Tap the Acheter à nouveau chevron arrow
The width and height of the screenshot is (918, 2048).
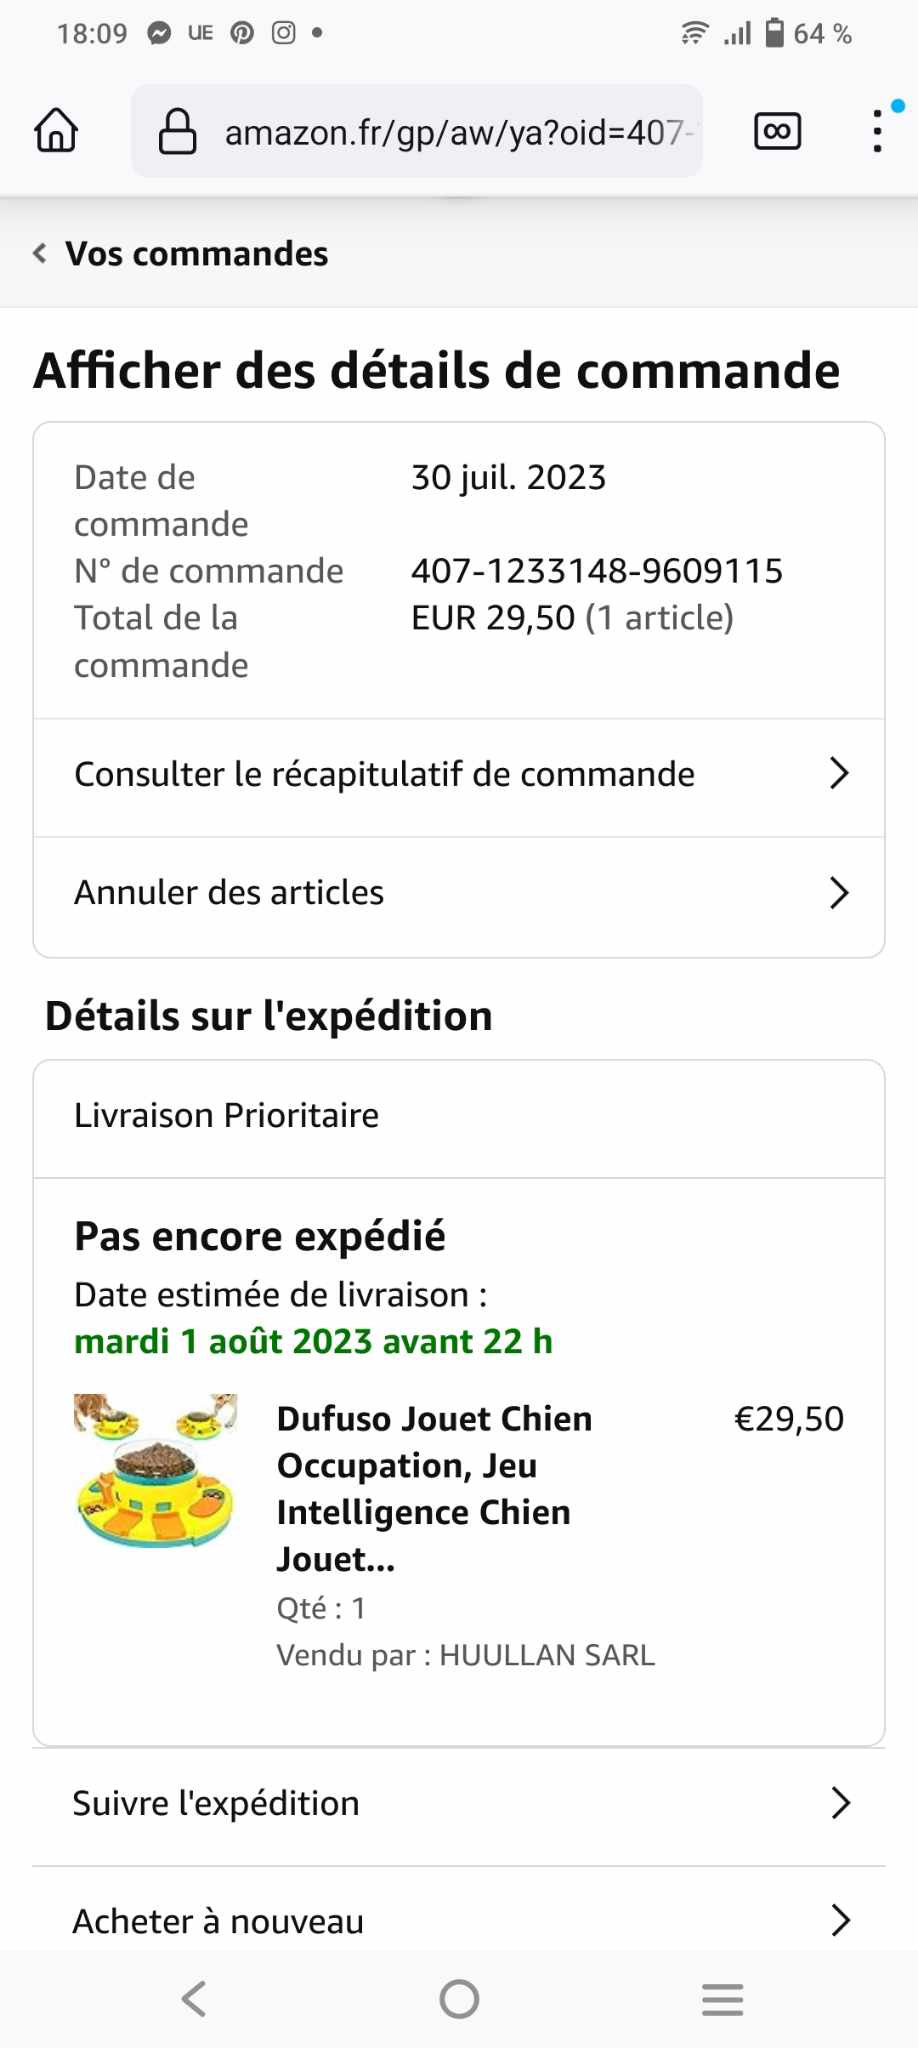(840, 1920)
